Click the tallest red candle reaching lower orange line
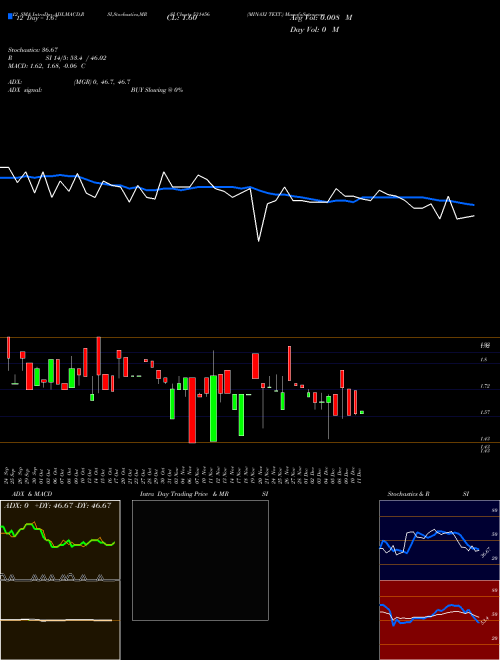Image resolution: width=500 pixels, height=660 pixels. (x=192, y=410)
